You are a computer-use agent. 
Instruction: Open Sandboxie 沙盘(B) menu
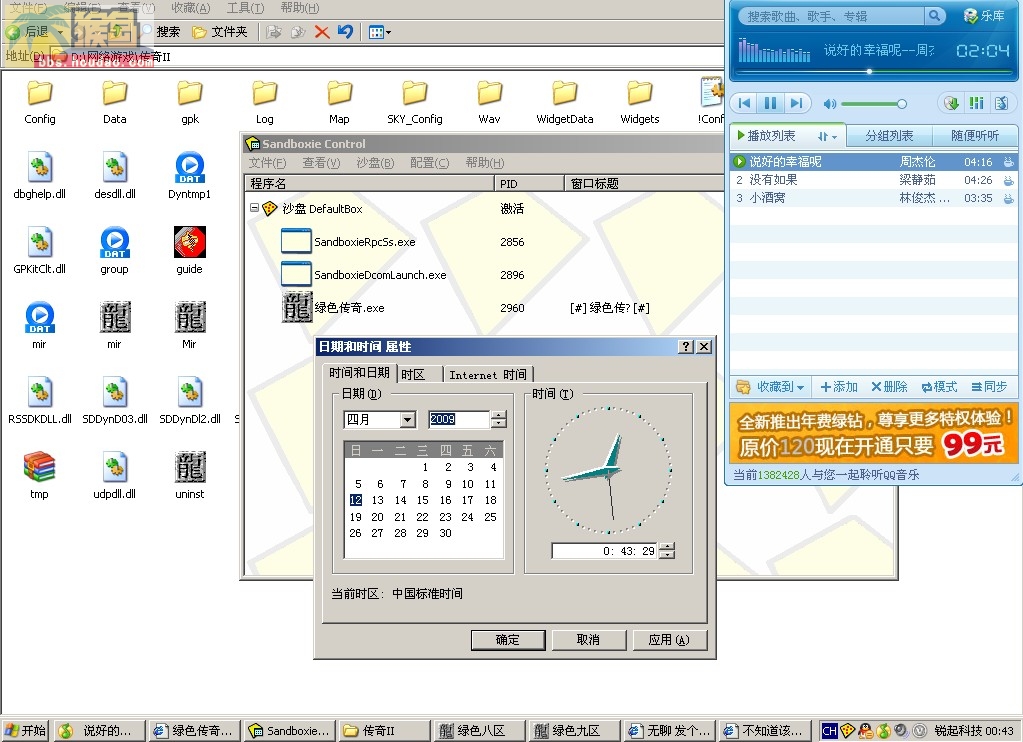pyautogui.click(x=375, y=162)
